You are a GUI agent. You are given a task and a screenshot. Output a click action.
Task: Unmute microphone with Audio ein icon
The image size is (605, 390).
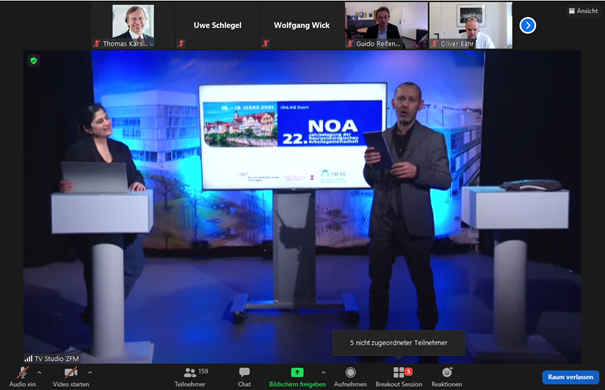(x=23, y=373)
